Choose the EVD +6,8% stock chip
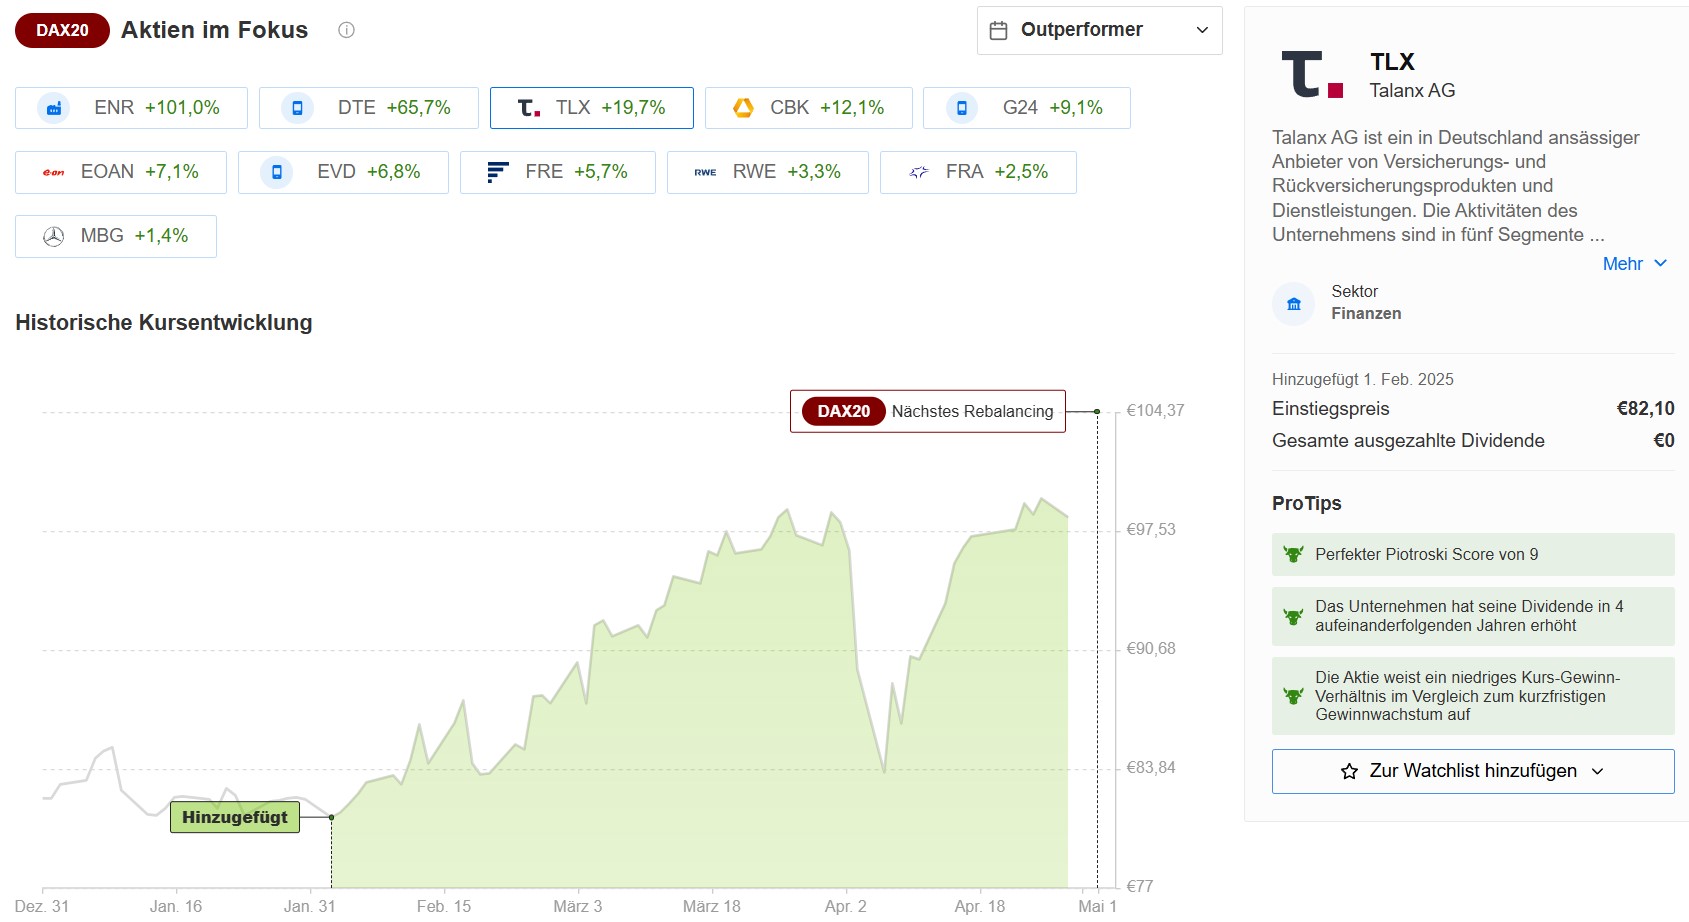Image resolution: width=1689 pixels, height=922 pixels. (x=343, y=172)
